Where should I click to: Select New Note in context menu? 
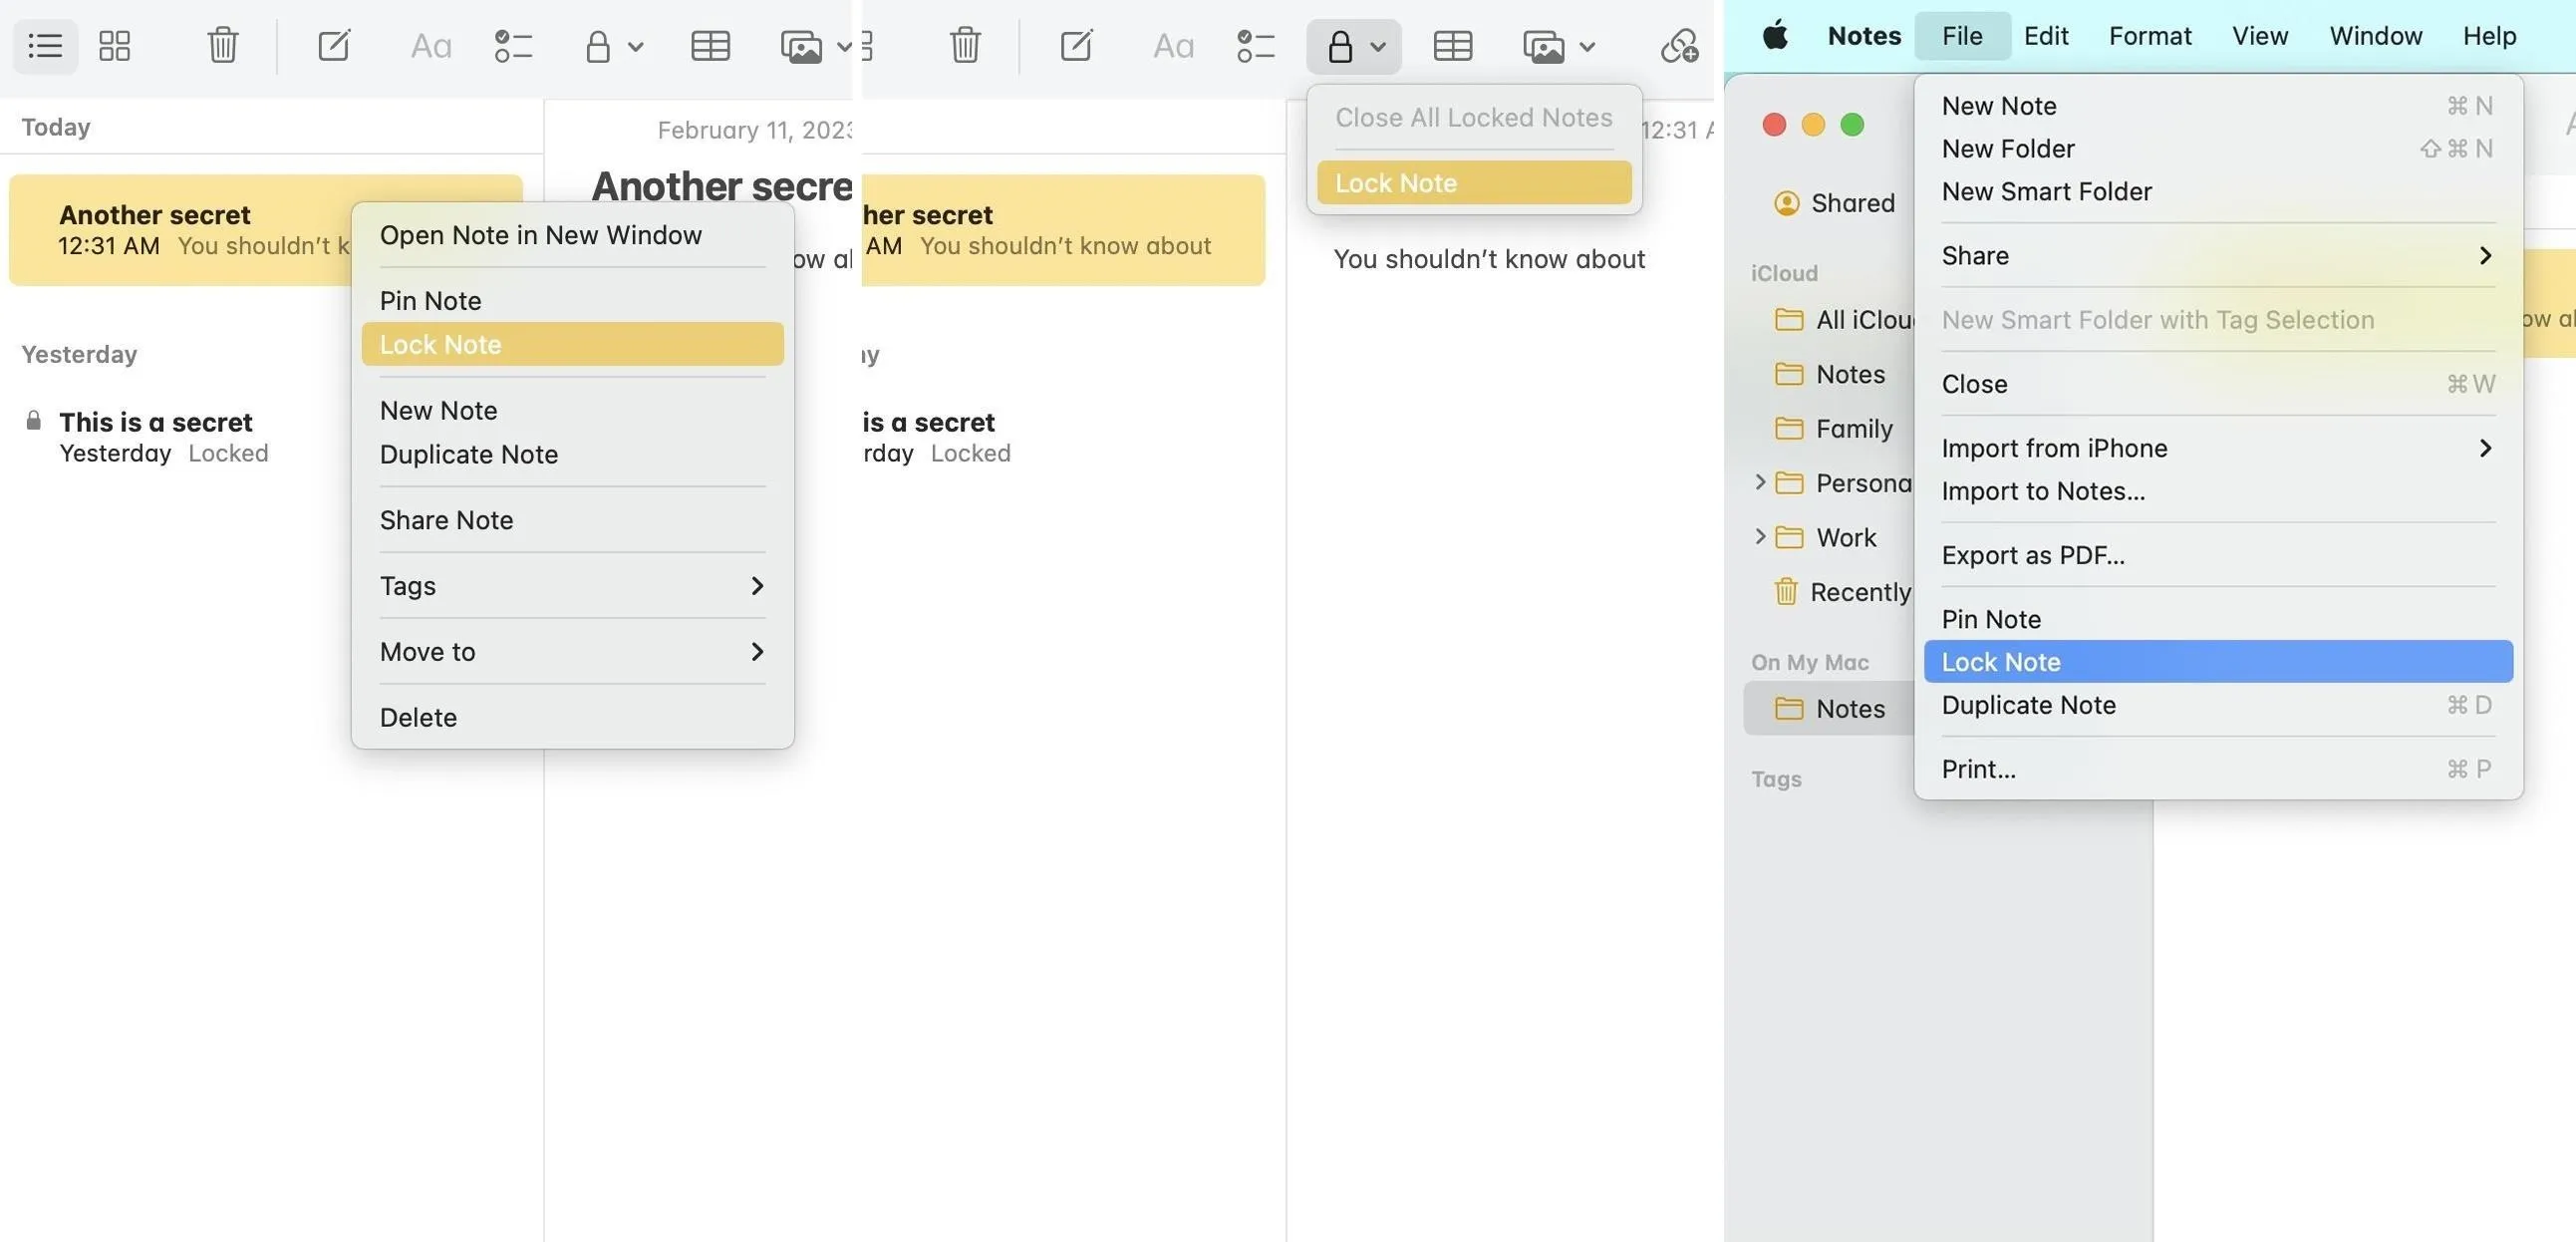click(572, 410)
